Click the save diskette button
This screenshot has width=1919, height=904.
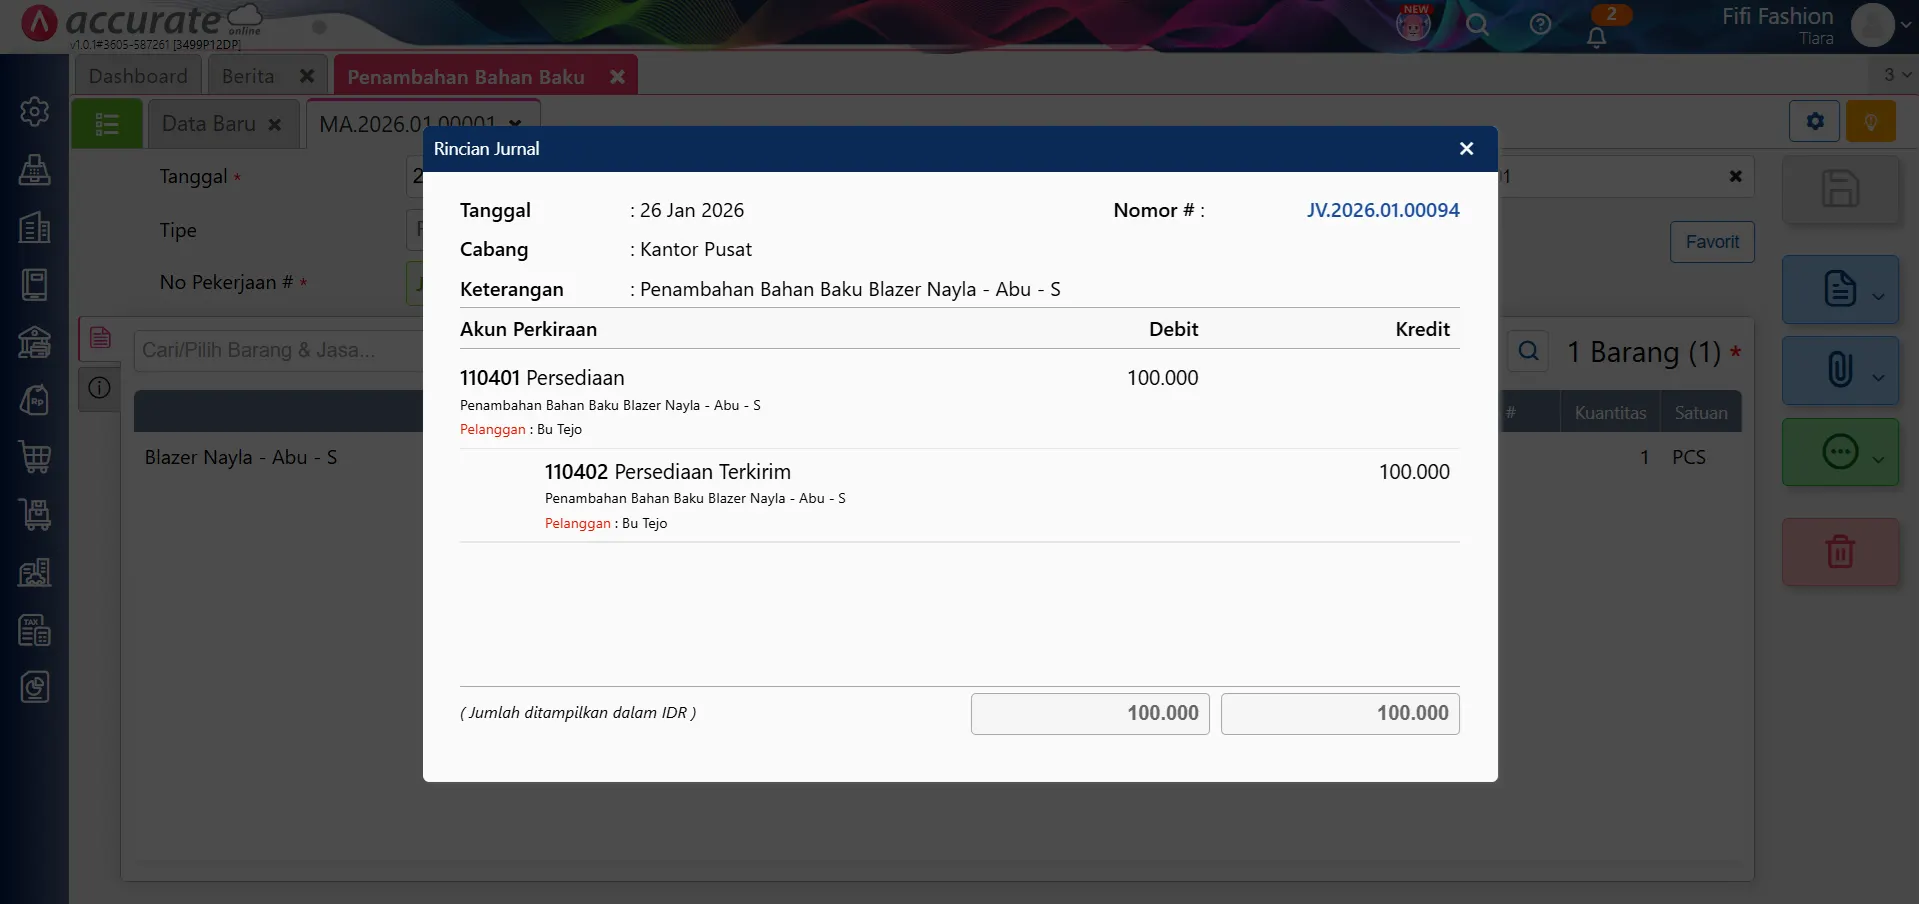click(1839, 189)
